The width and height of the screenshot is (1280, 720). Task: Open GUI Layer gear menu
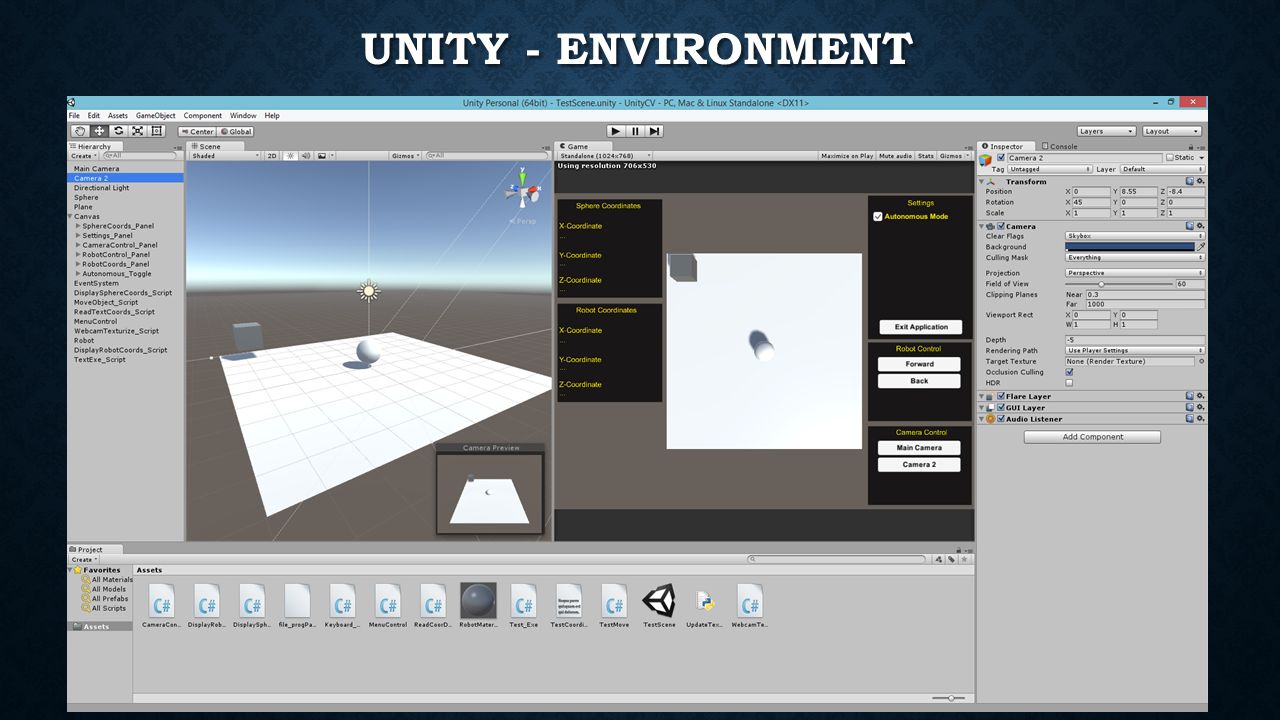pos(1201,408)
